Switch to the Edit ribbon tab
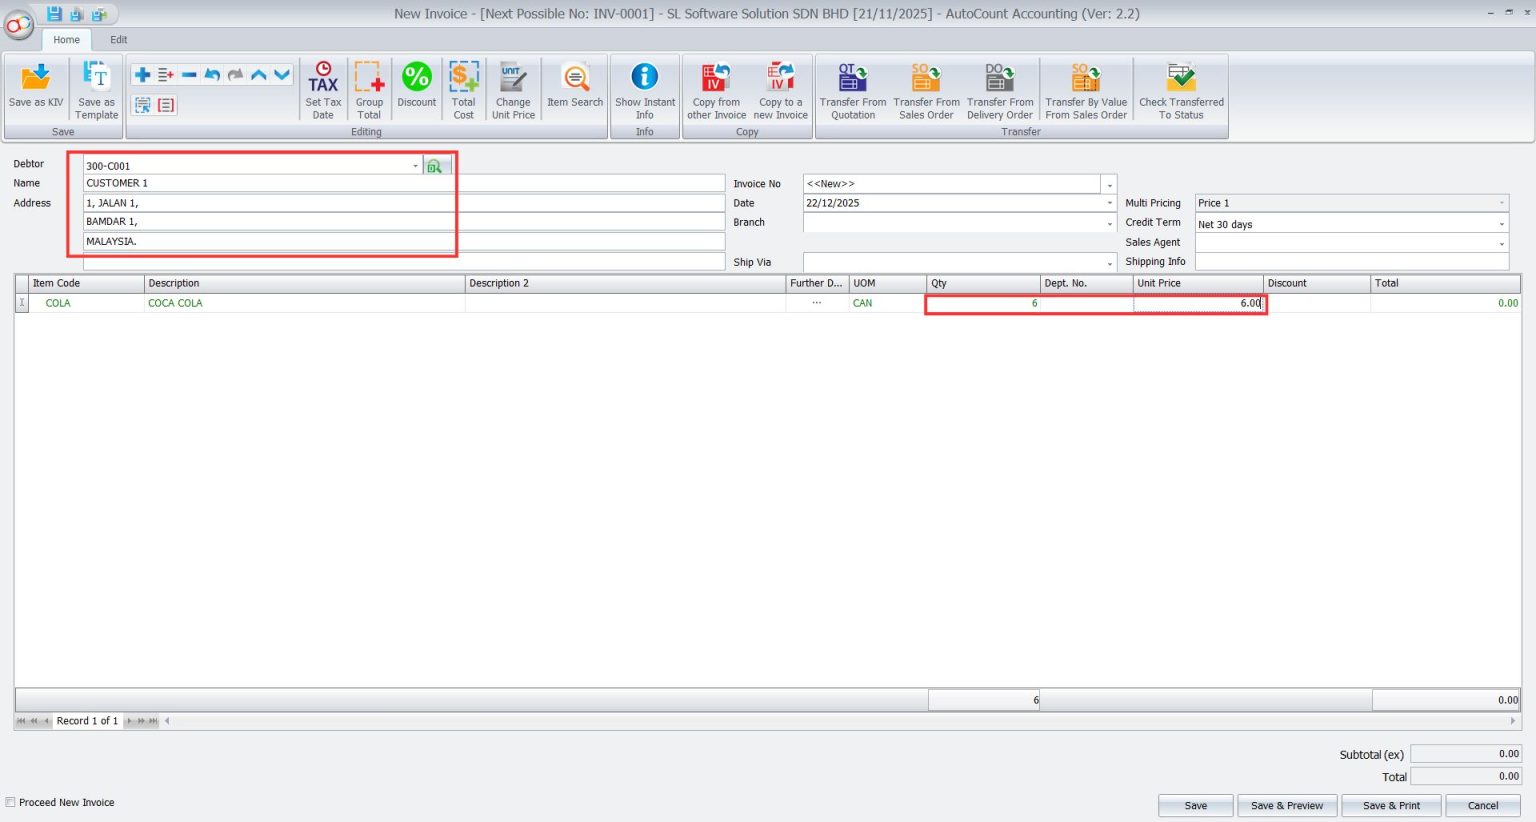Viewport: 1536px width, 822px height. [x=118, y=39]
